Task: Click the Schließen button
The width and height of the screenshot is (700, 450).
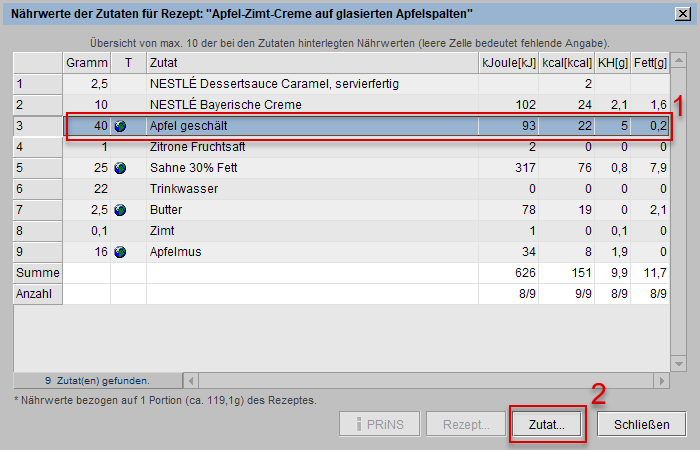Action: click(641, 424)
